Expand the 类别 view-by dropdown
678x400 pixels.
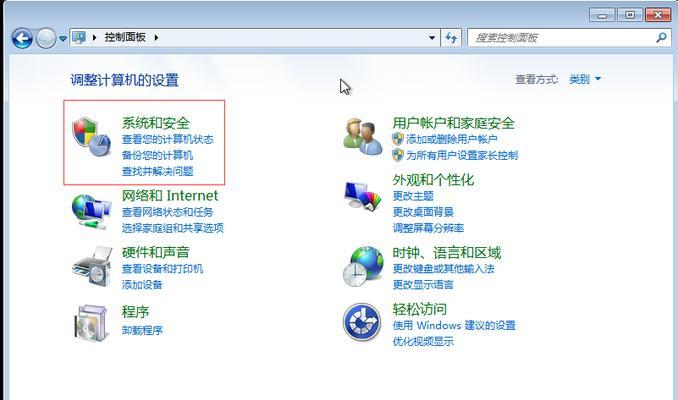pos(585,79)
